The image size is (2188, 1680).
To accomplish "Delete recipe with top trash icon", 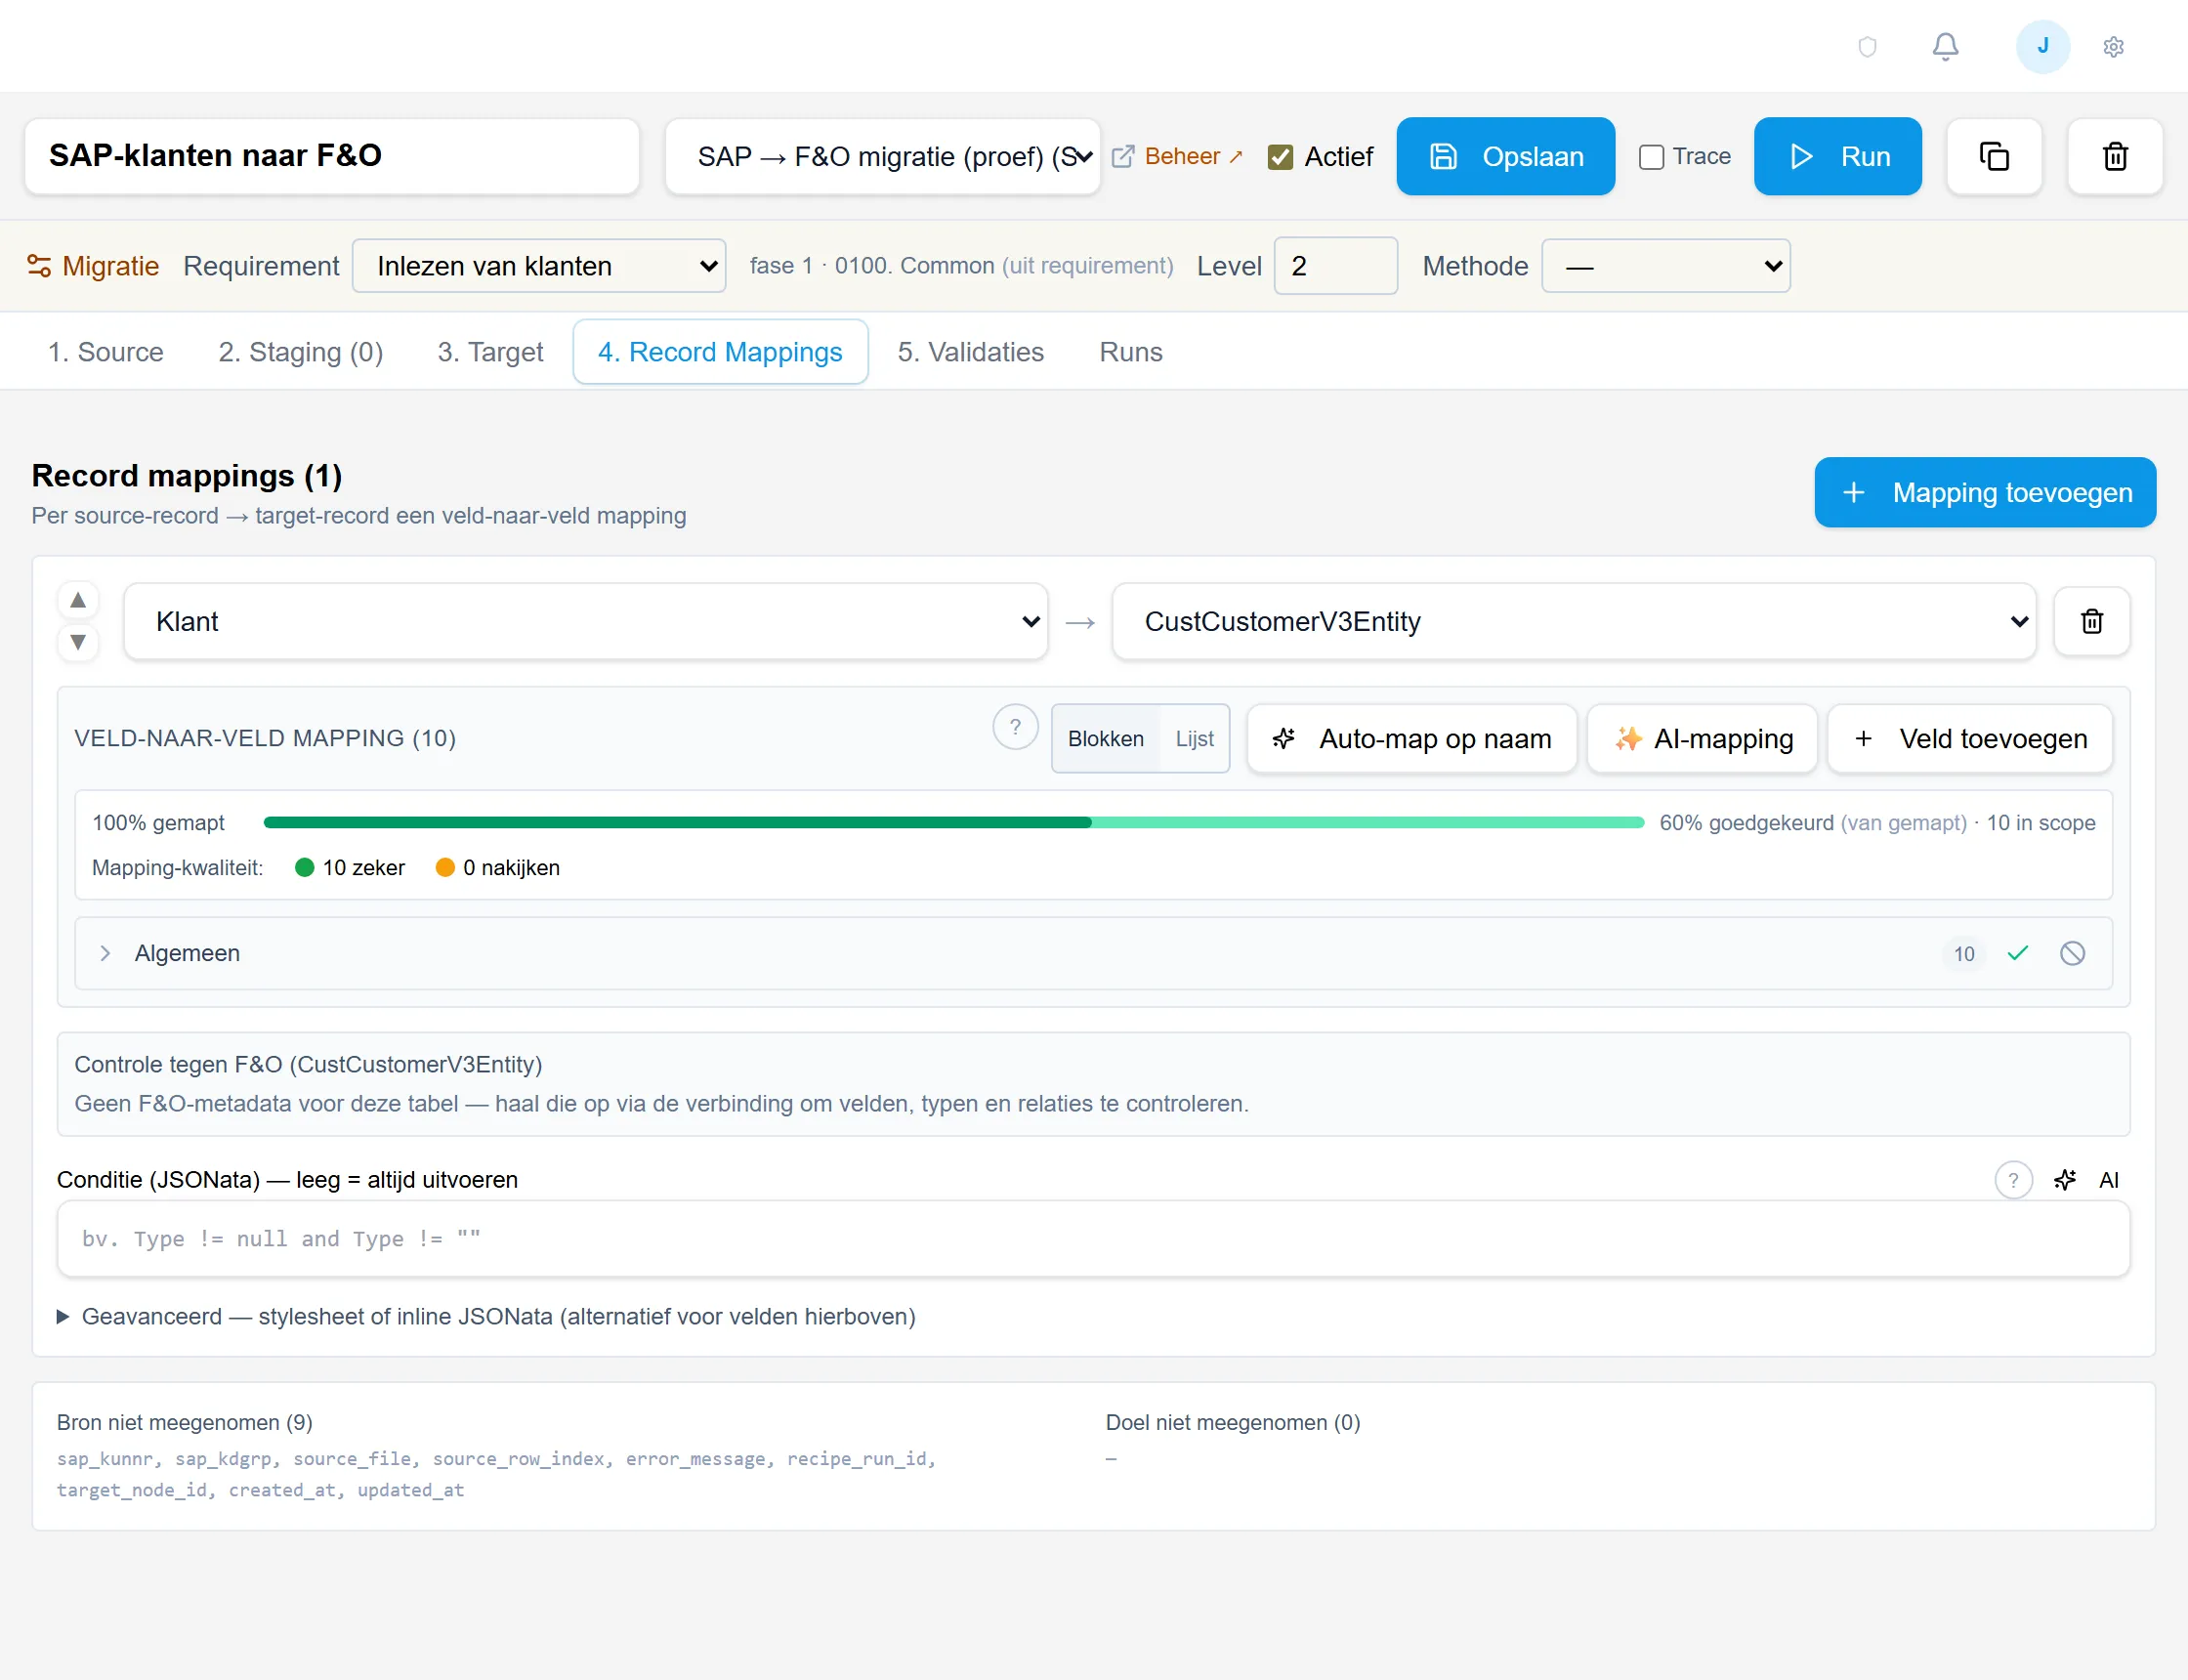I will [x=2115, y=156].
